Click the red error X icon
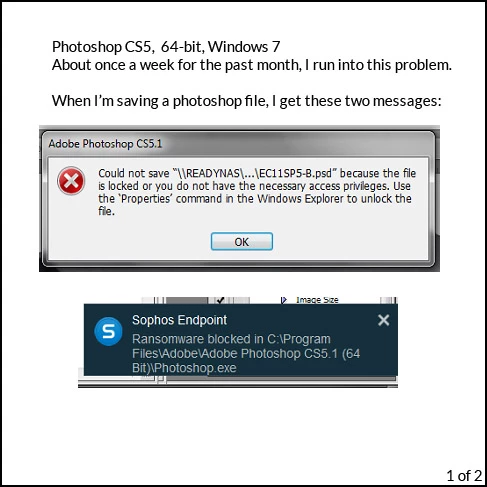487x487 pixels. (71, 181)
